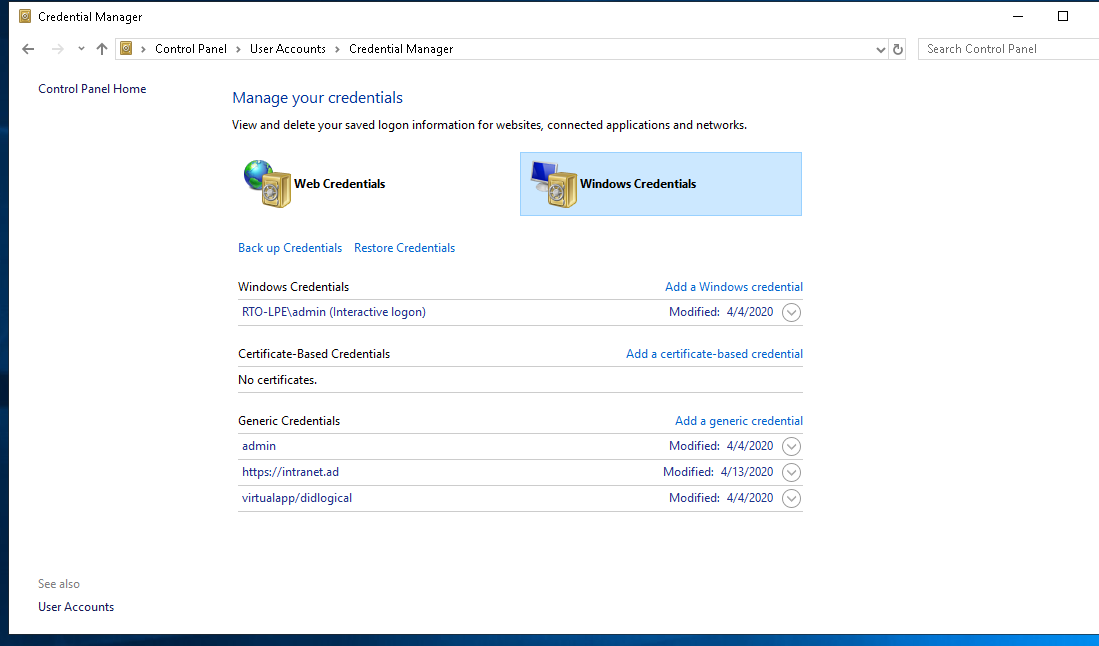Screen dimensions: 1099x646
Task: Refresh the Credential Manager view
Action: (897, 50)
